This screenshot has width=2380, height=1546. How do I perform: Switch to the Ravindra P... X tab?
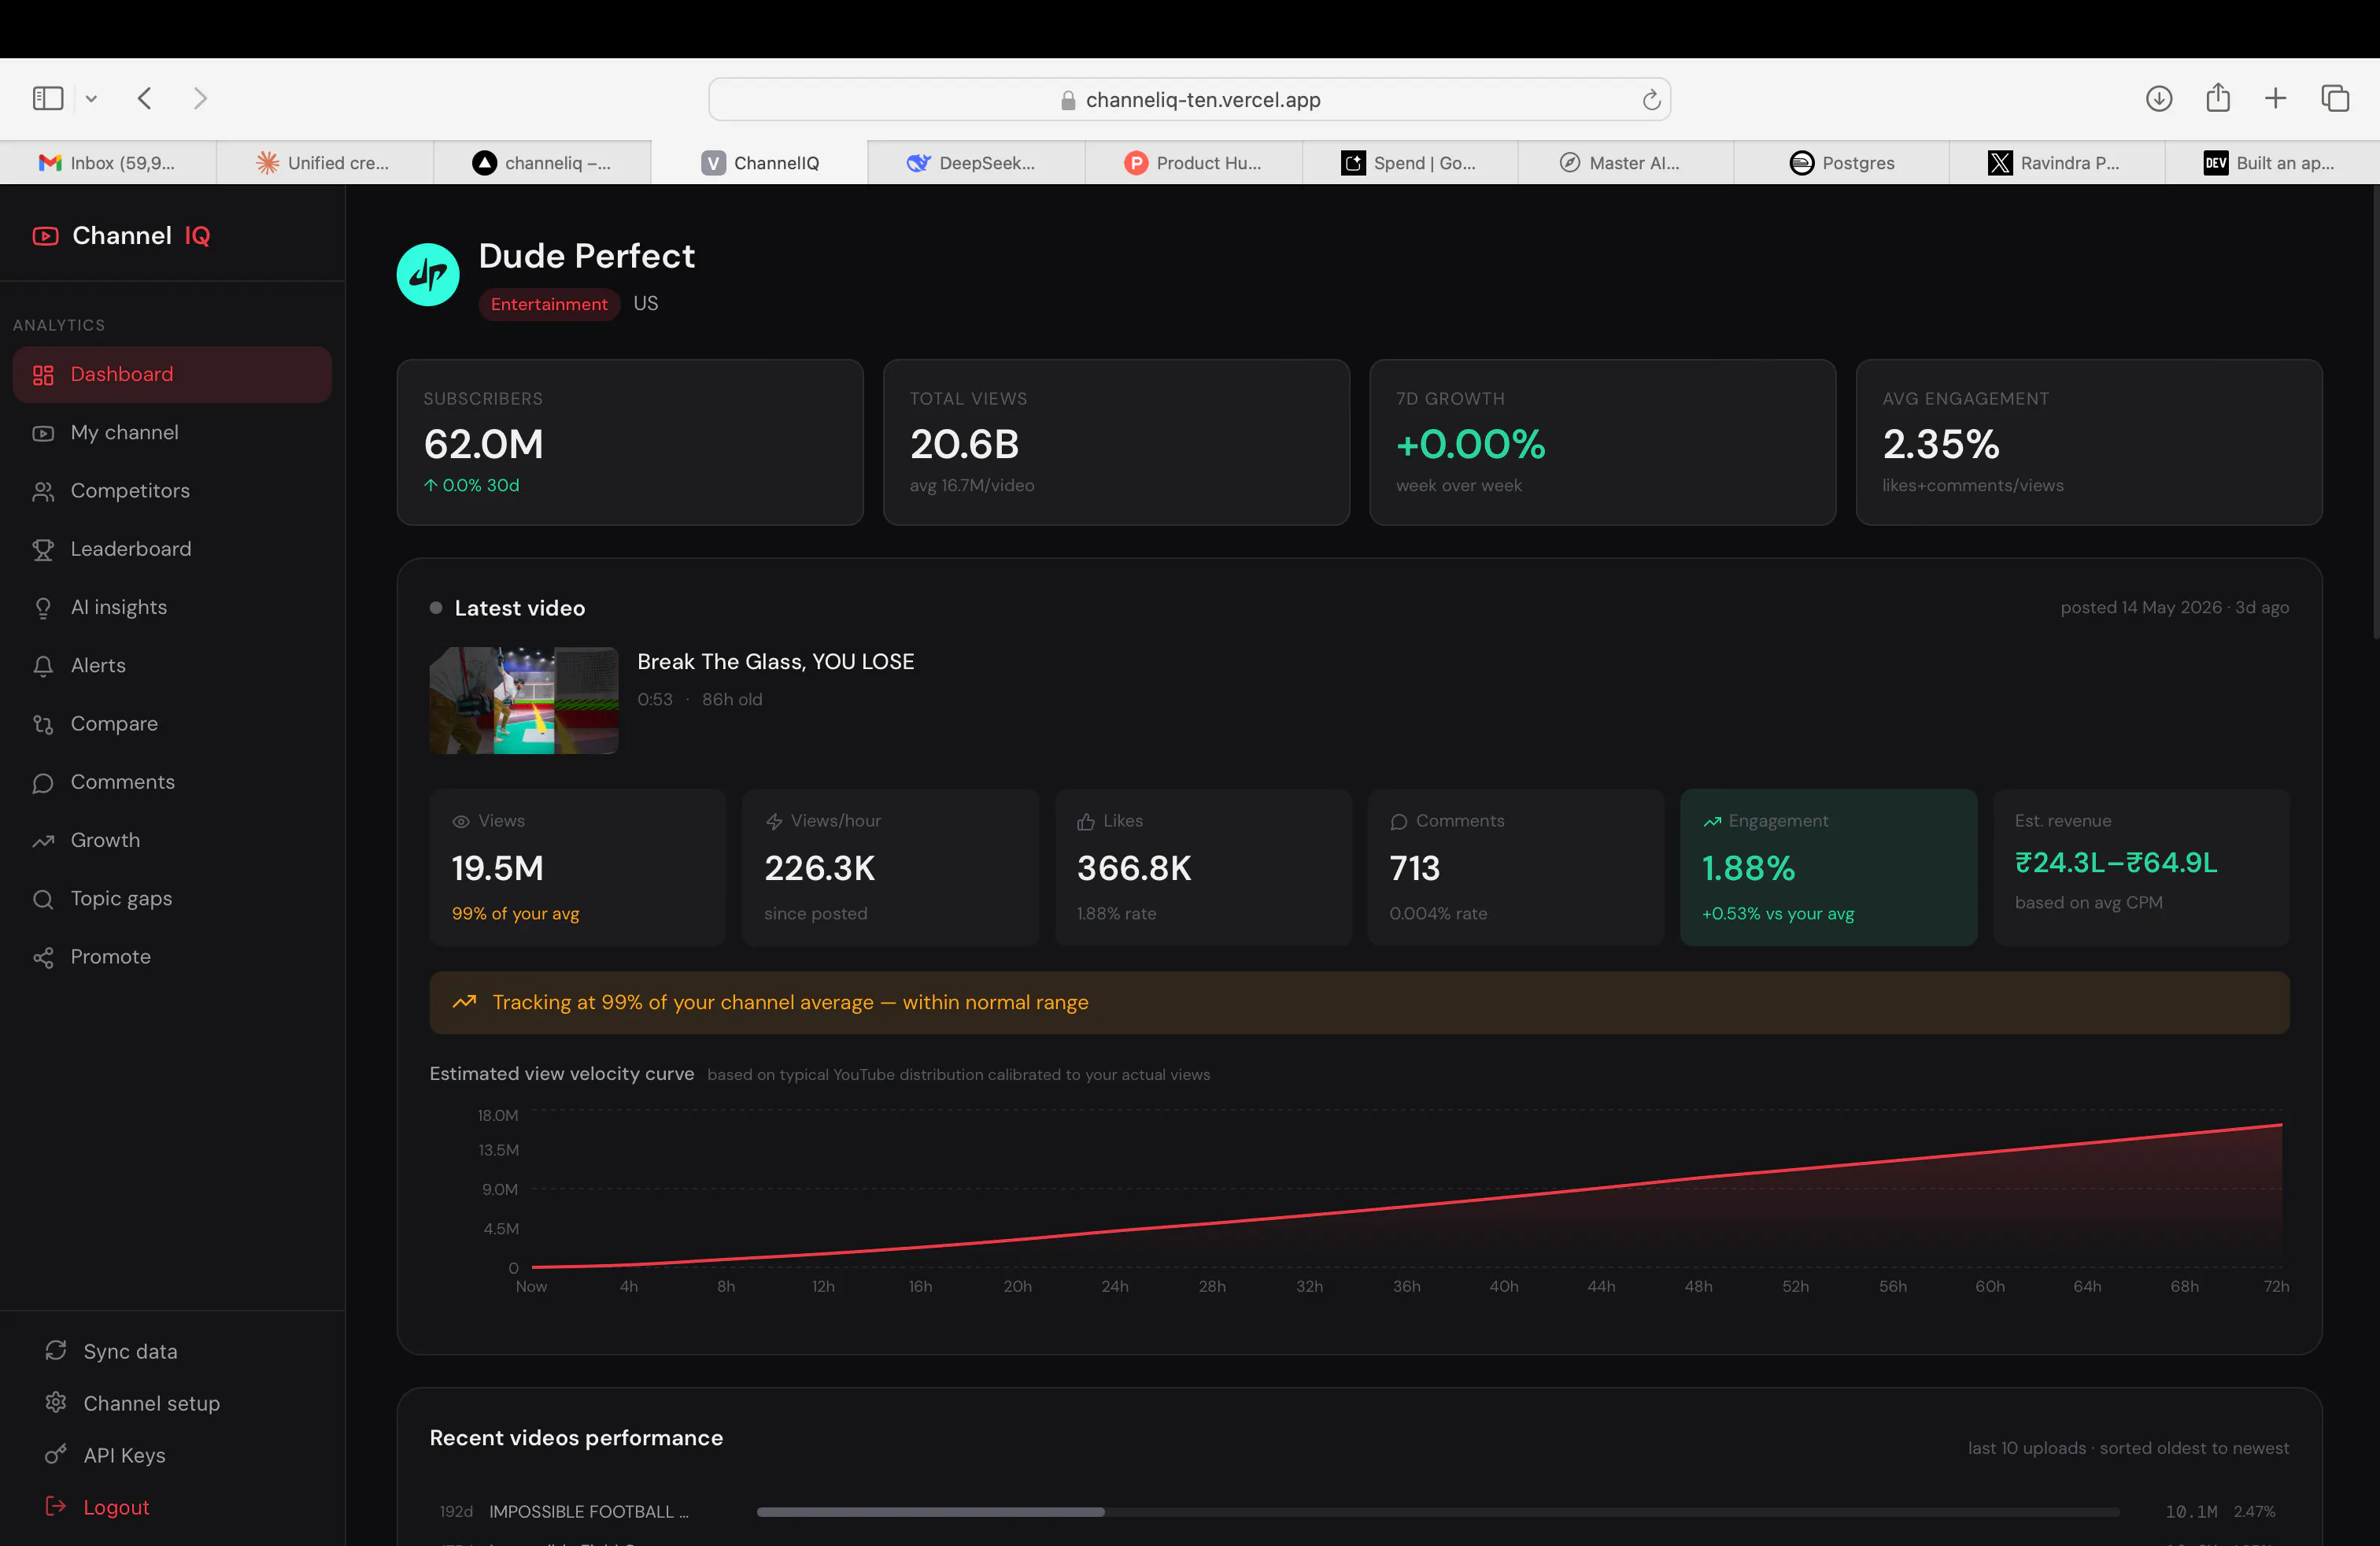(2058, 162)
